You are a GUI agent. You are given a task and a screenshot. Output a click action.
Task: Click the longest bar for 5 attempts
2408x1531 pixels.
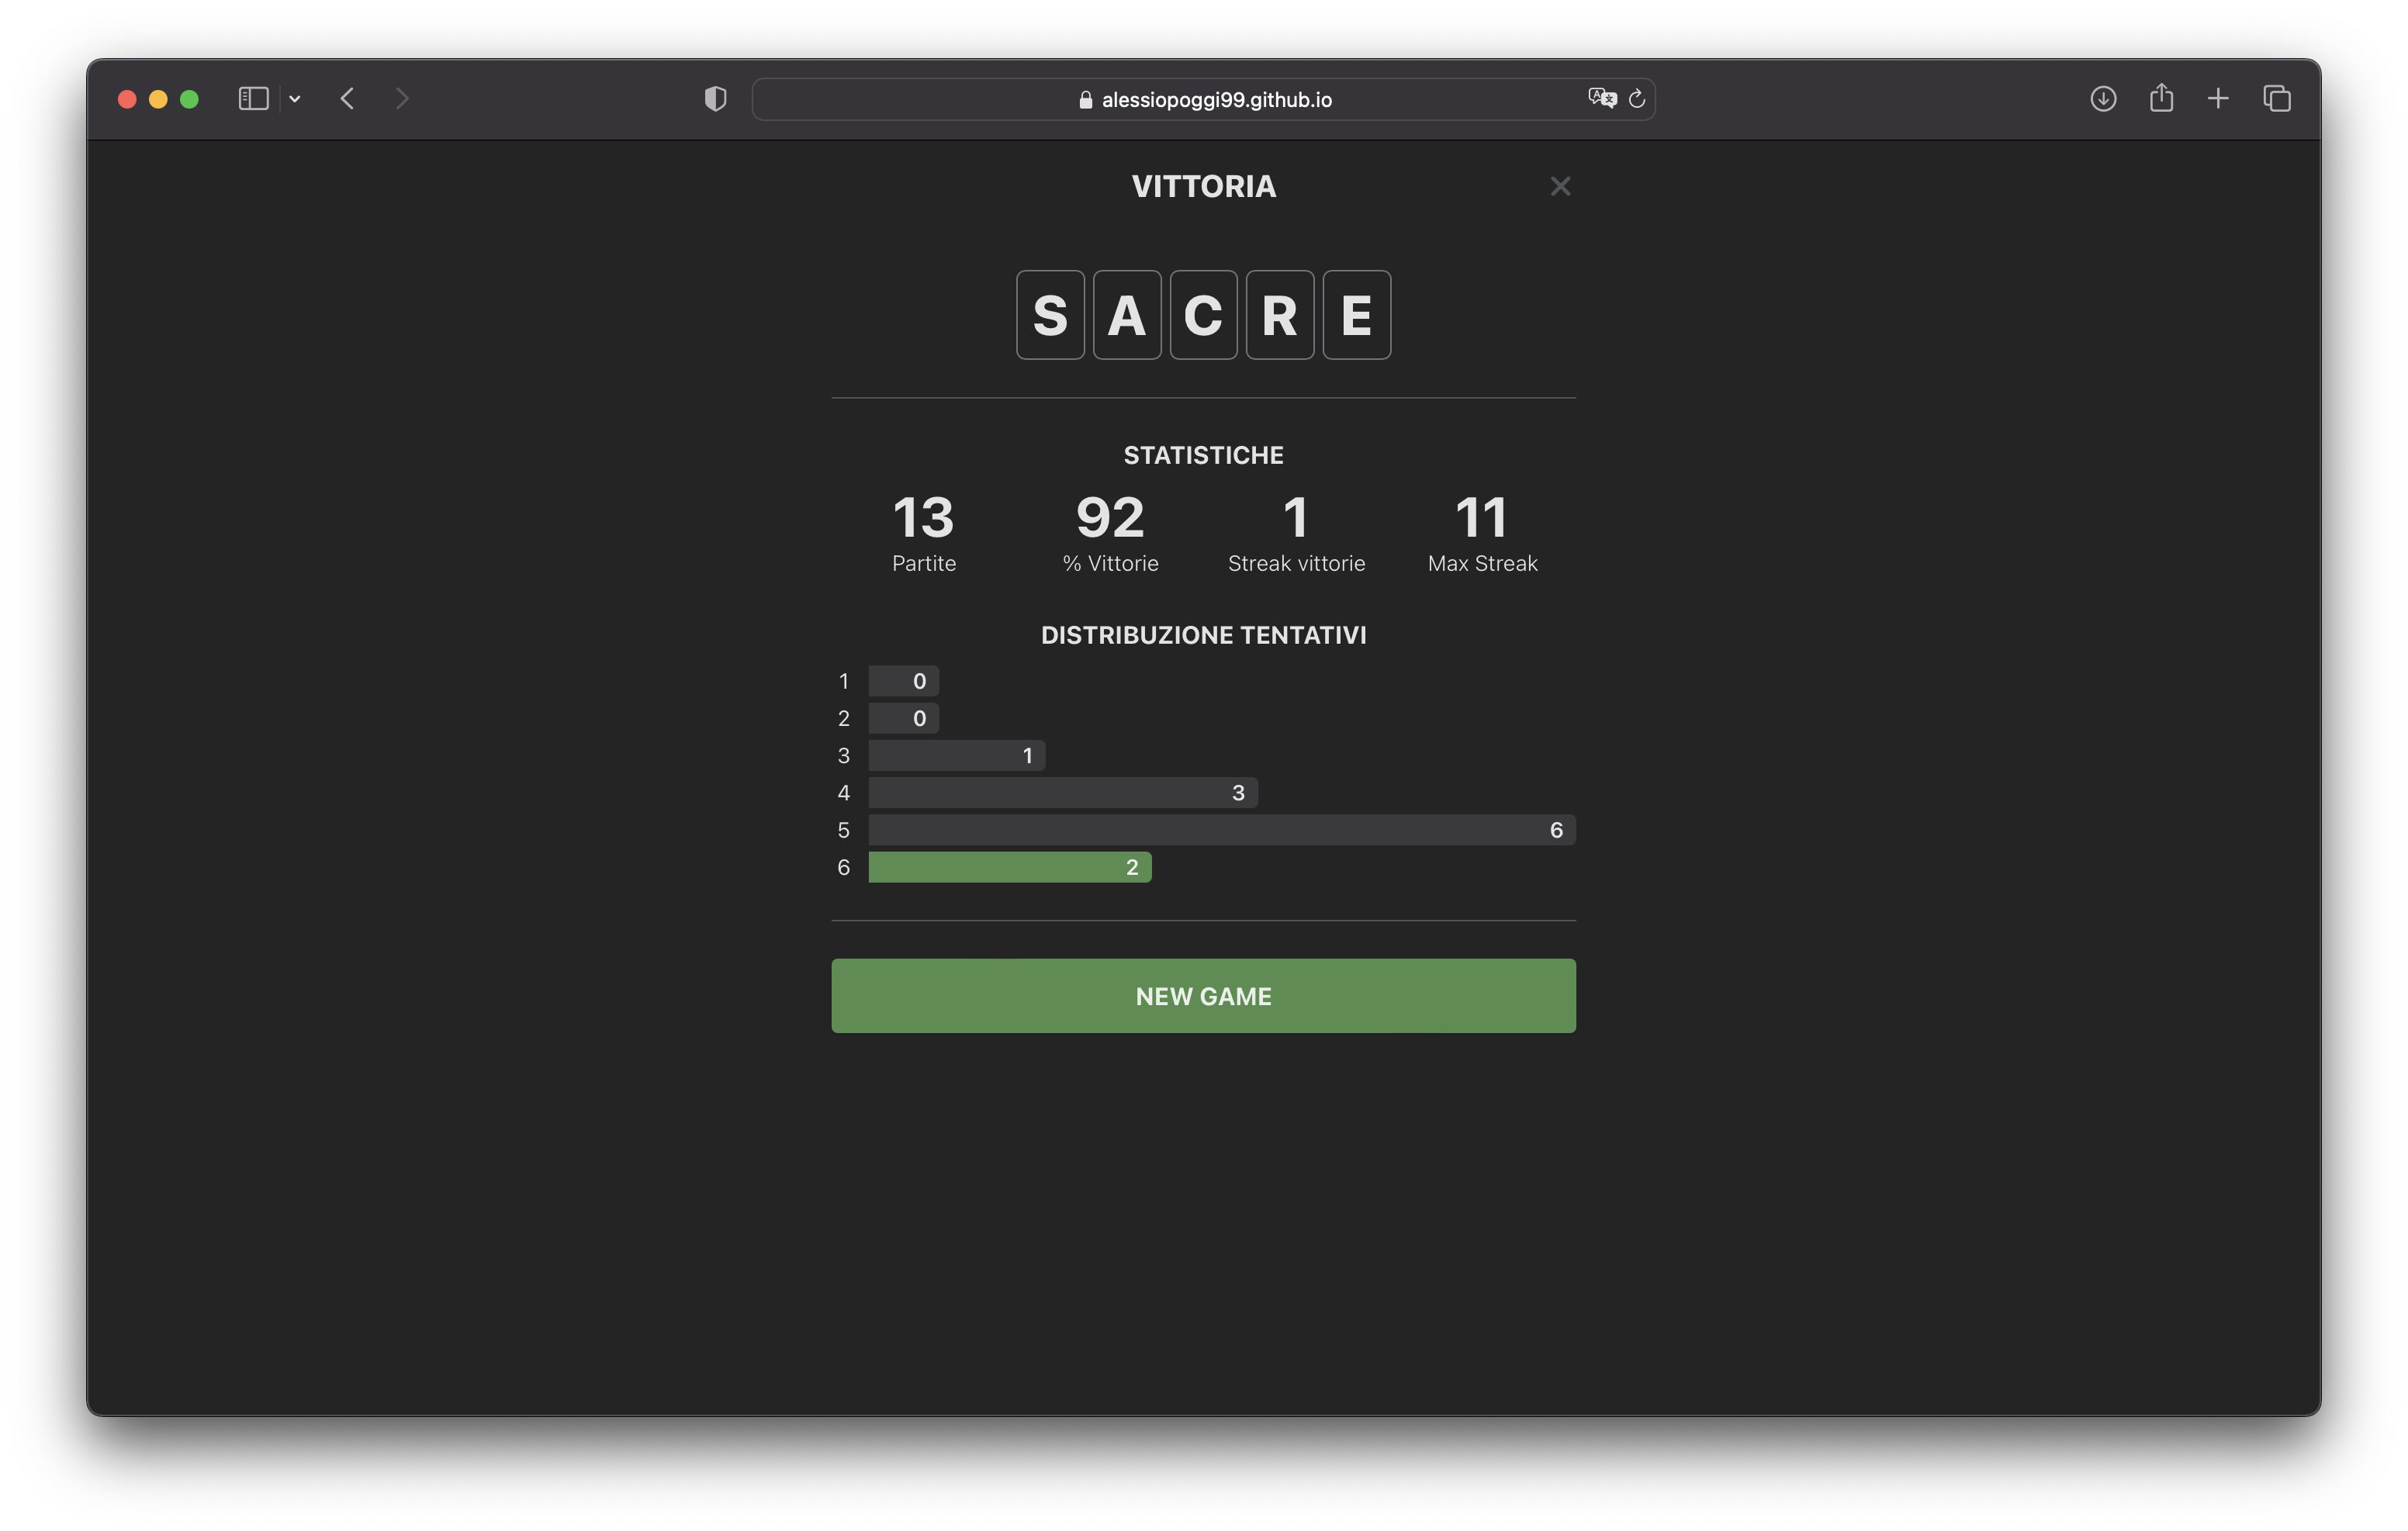(1221, 830)
